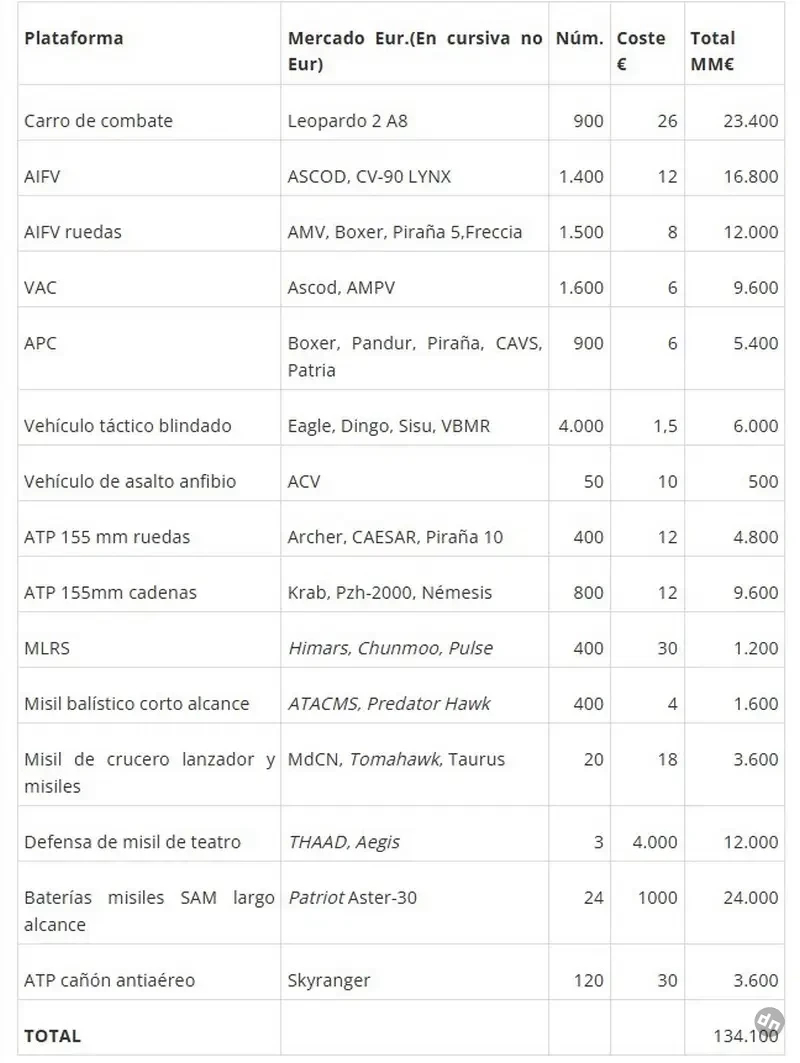Select the ATP 155mm cadenas row label
Viewport: 800px width, 1063px height.
click(110, 593)
